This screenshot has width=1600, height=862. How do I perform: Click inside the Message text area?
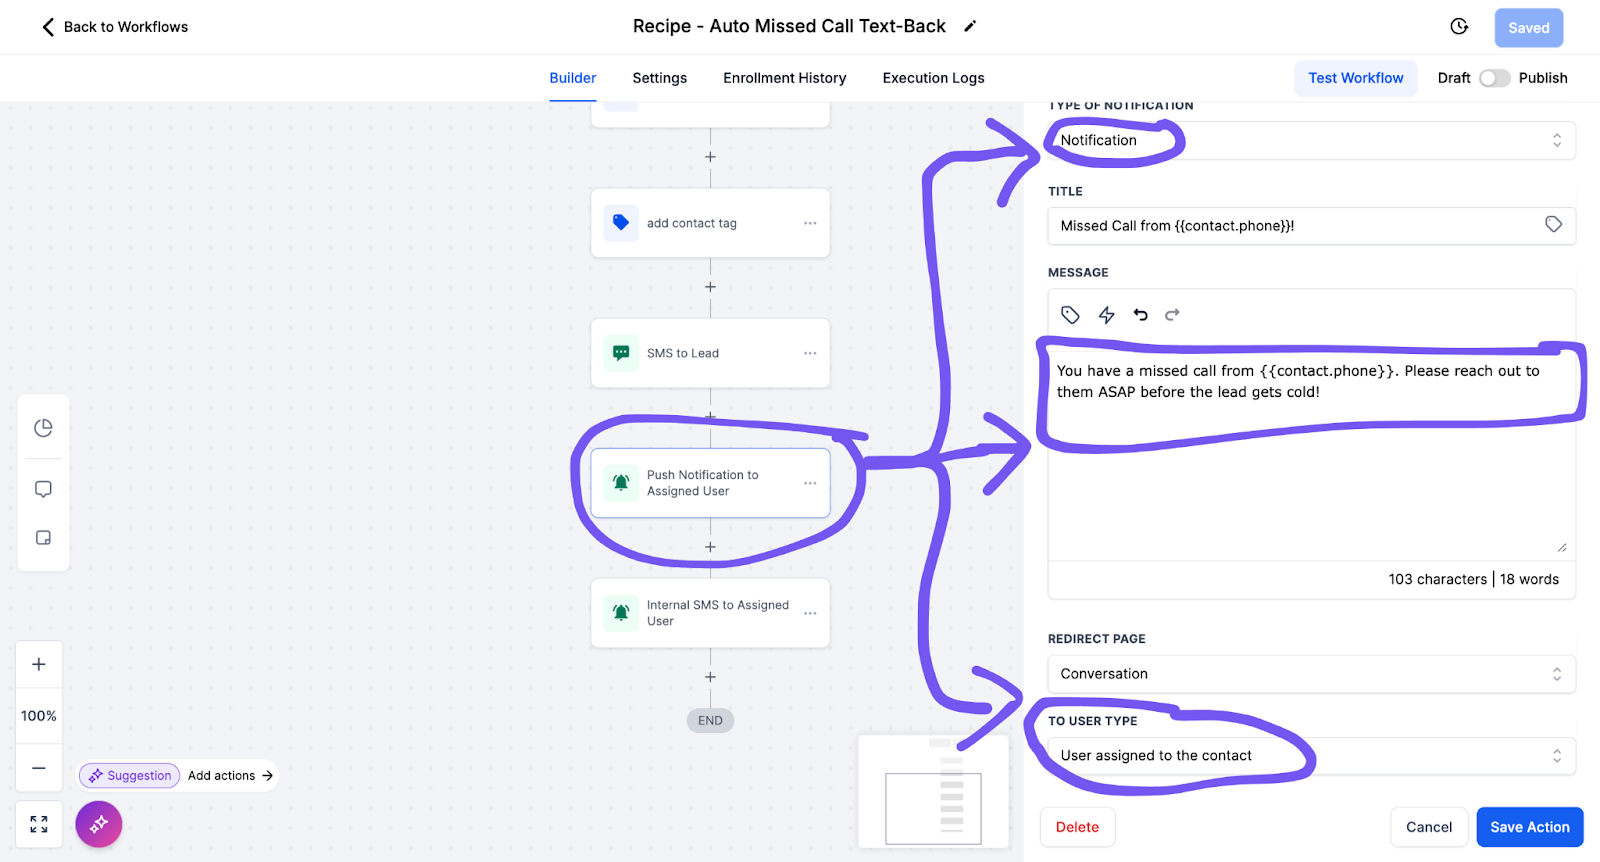coord(1312,450)
